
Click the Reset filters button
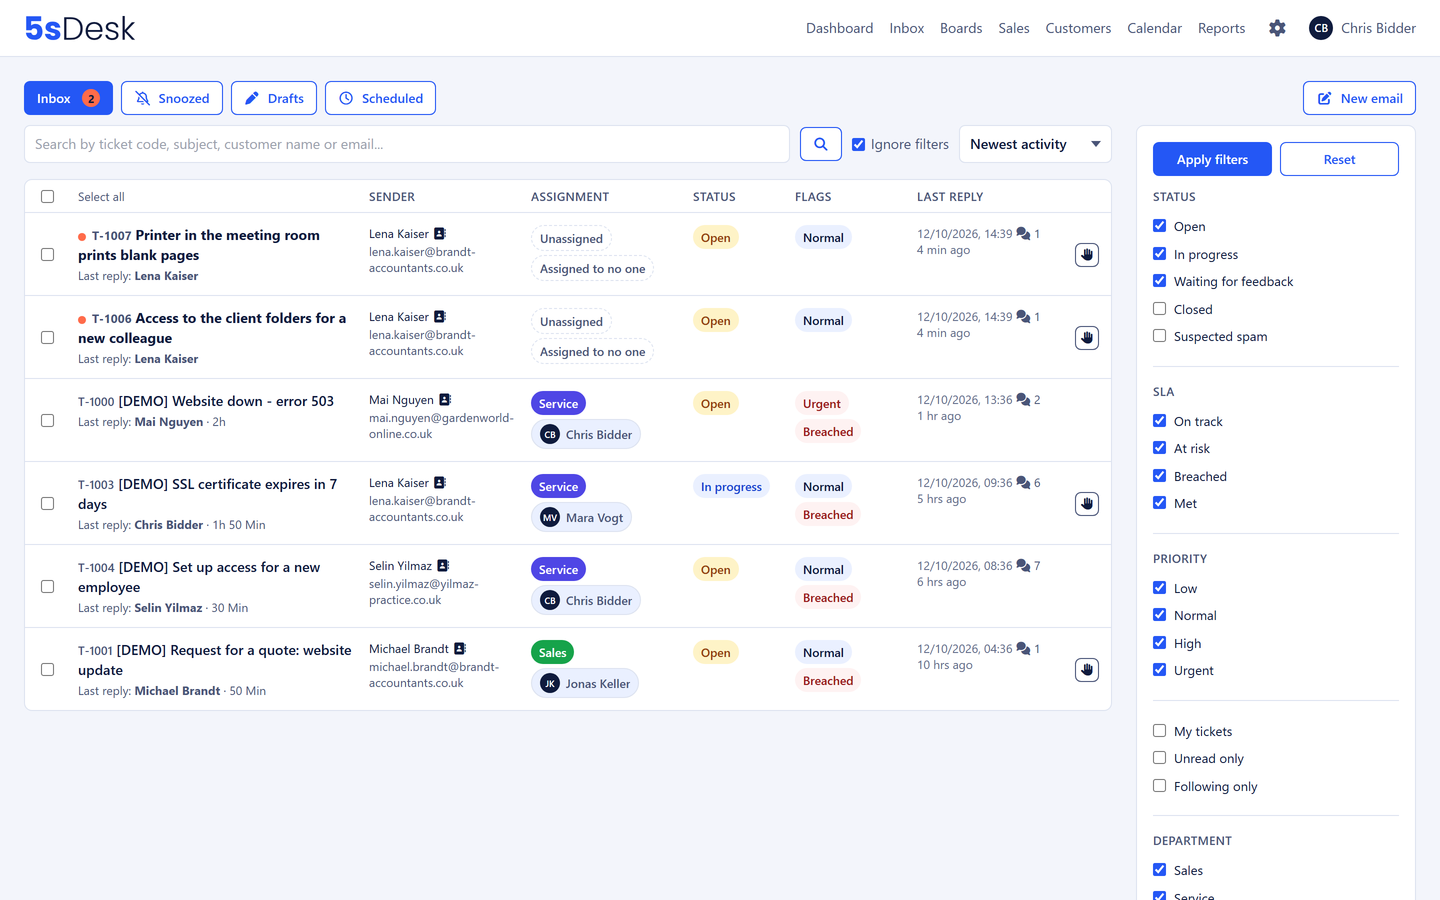tap(1339, 159)
